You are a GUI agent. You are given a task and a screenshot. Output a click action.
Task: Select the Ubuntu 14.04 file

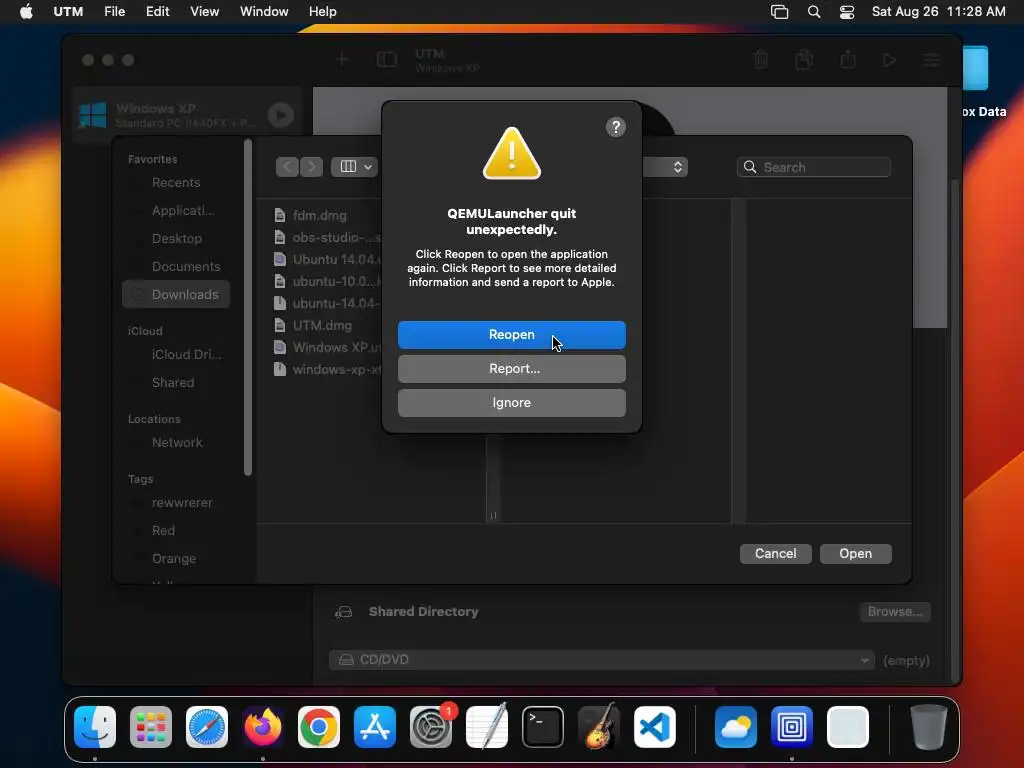(x=327, y=259)
